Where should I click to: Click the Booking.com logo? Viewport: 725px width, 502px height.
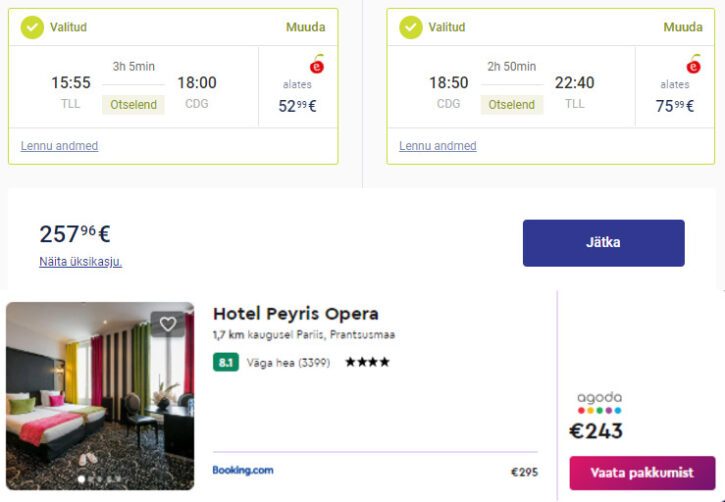(243, 470)
